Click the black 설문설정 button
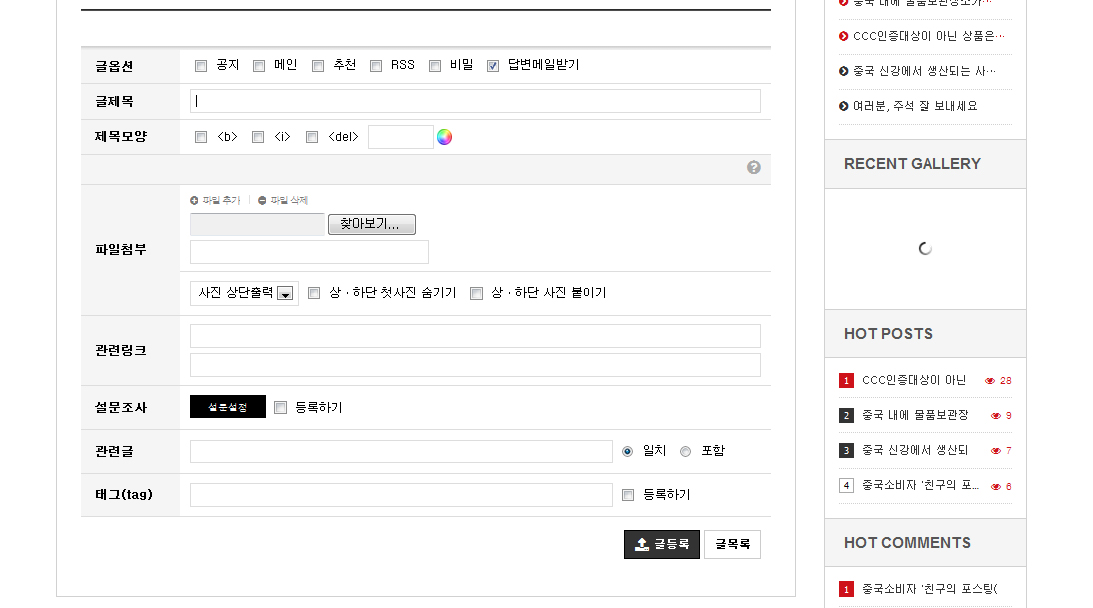 tap(228, 407)
